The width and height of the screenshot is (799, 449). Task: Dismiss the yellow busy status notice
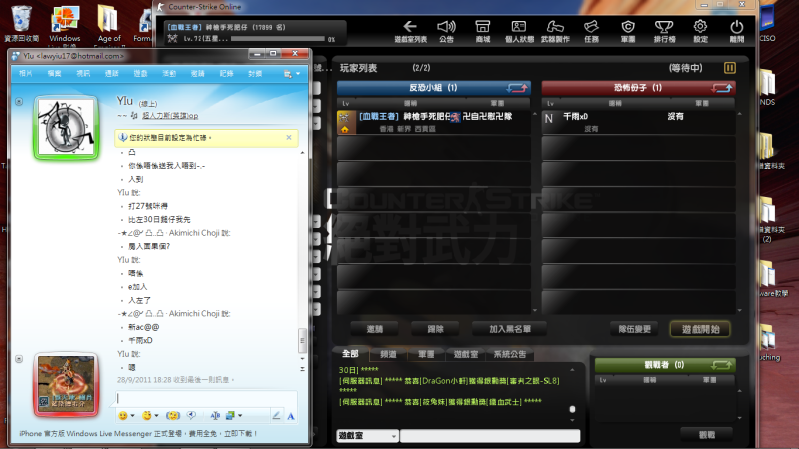(289, 138)
